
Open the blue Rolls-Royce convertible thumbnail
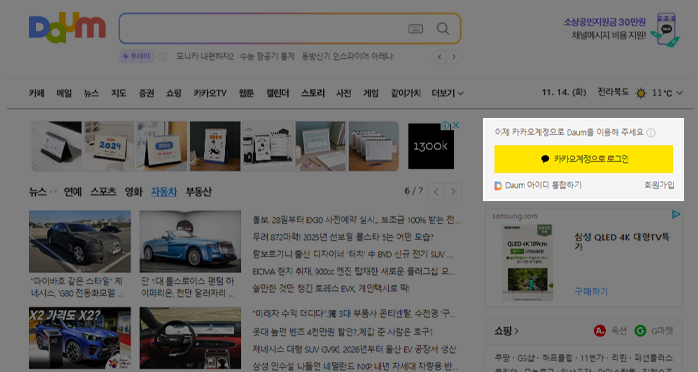point(190,242)
